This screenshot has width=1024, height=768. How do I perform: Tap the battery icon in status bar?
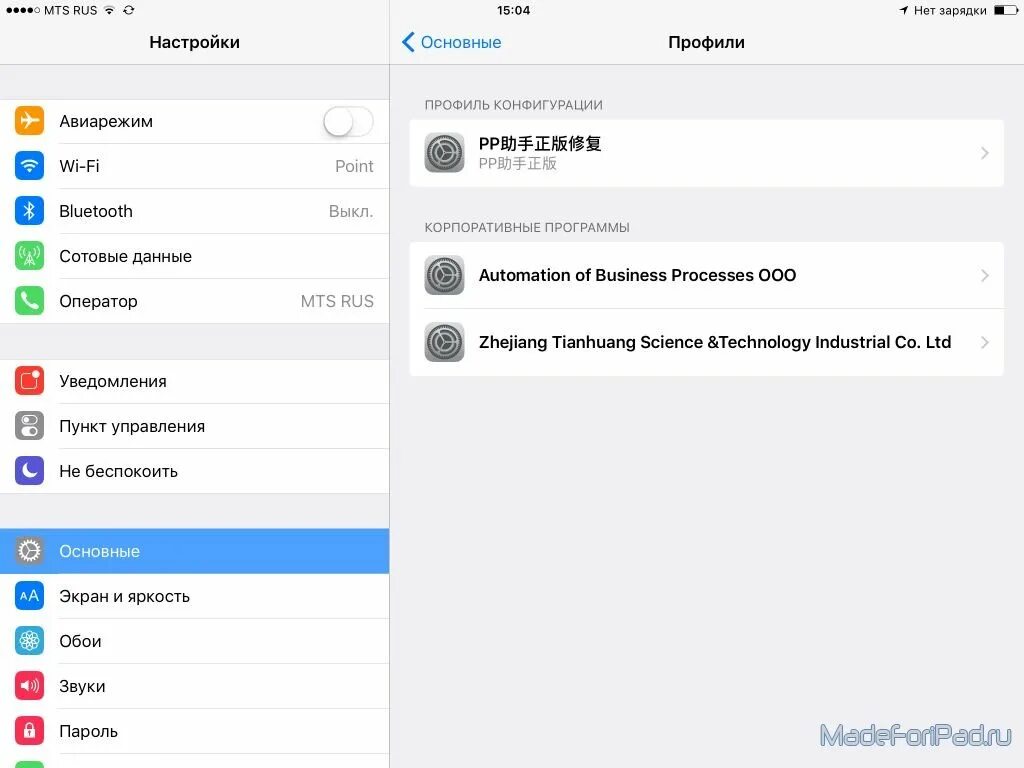[x=1006, y=10]
